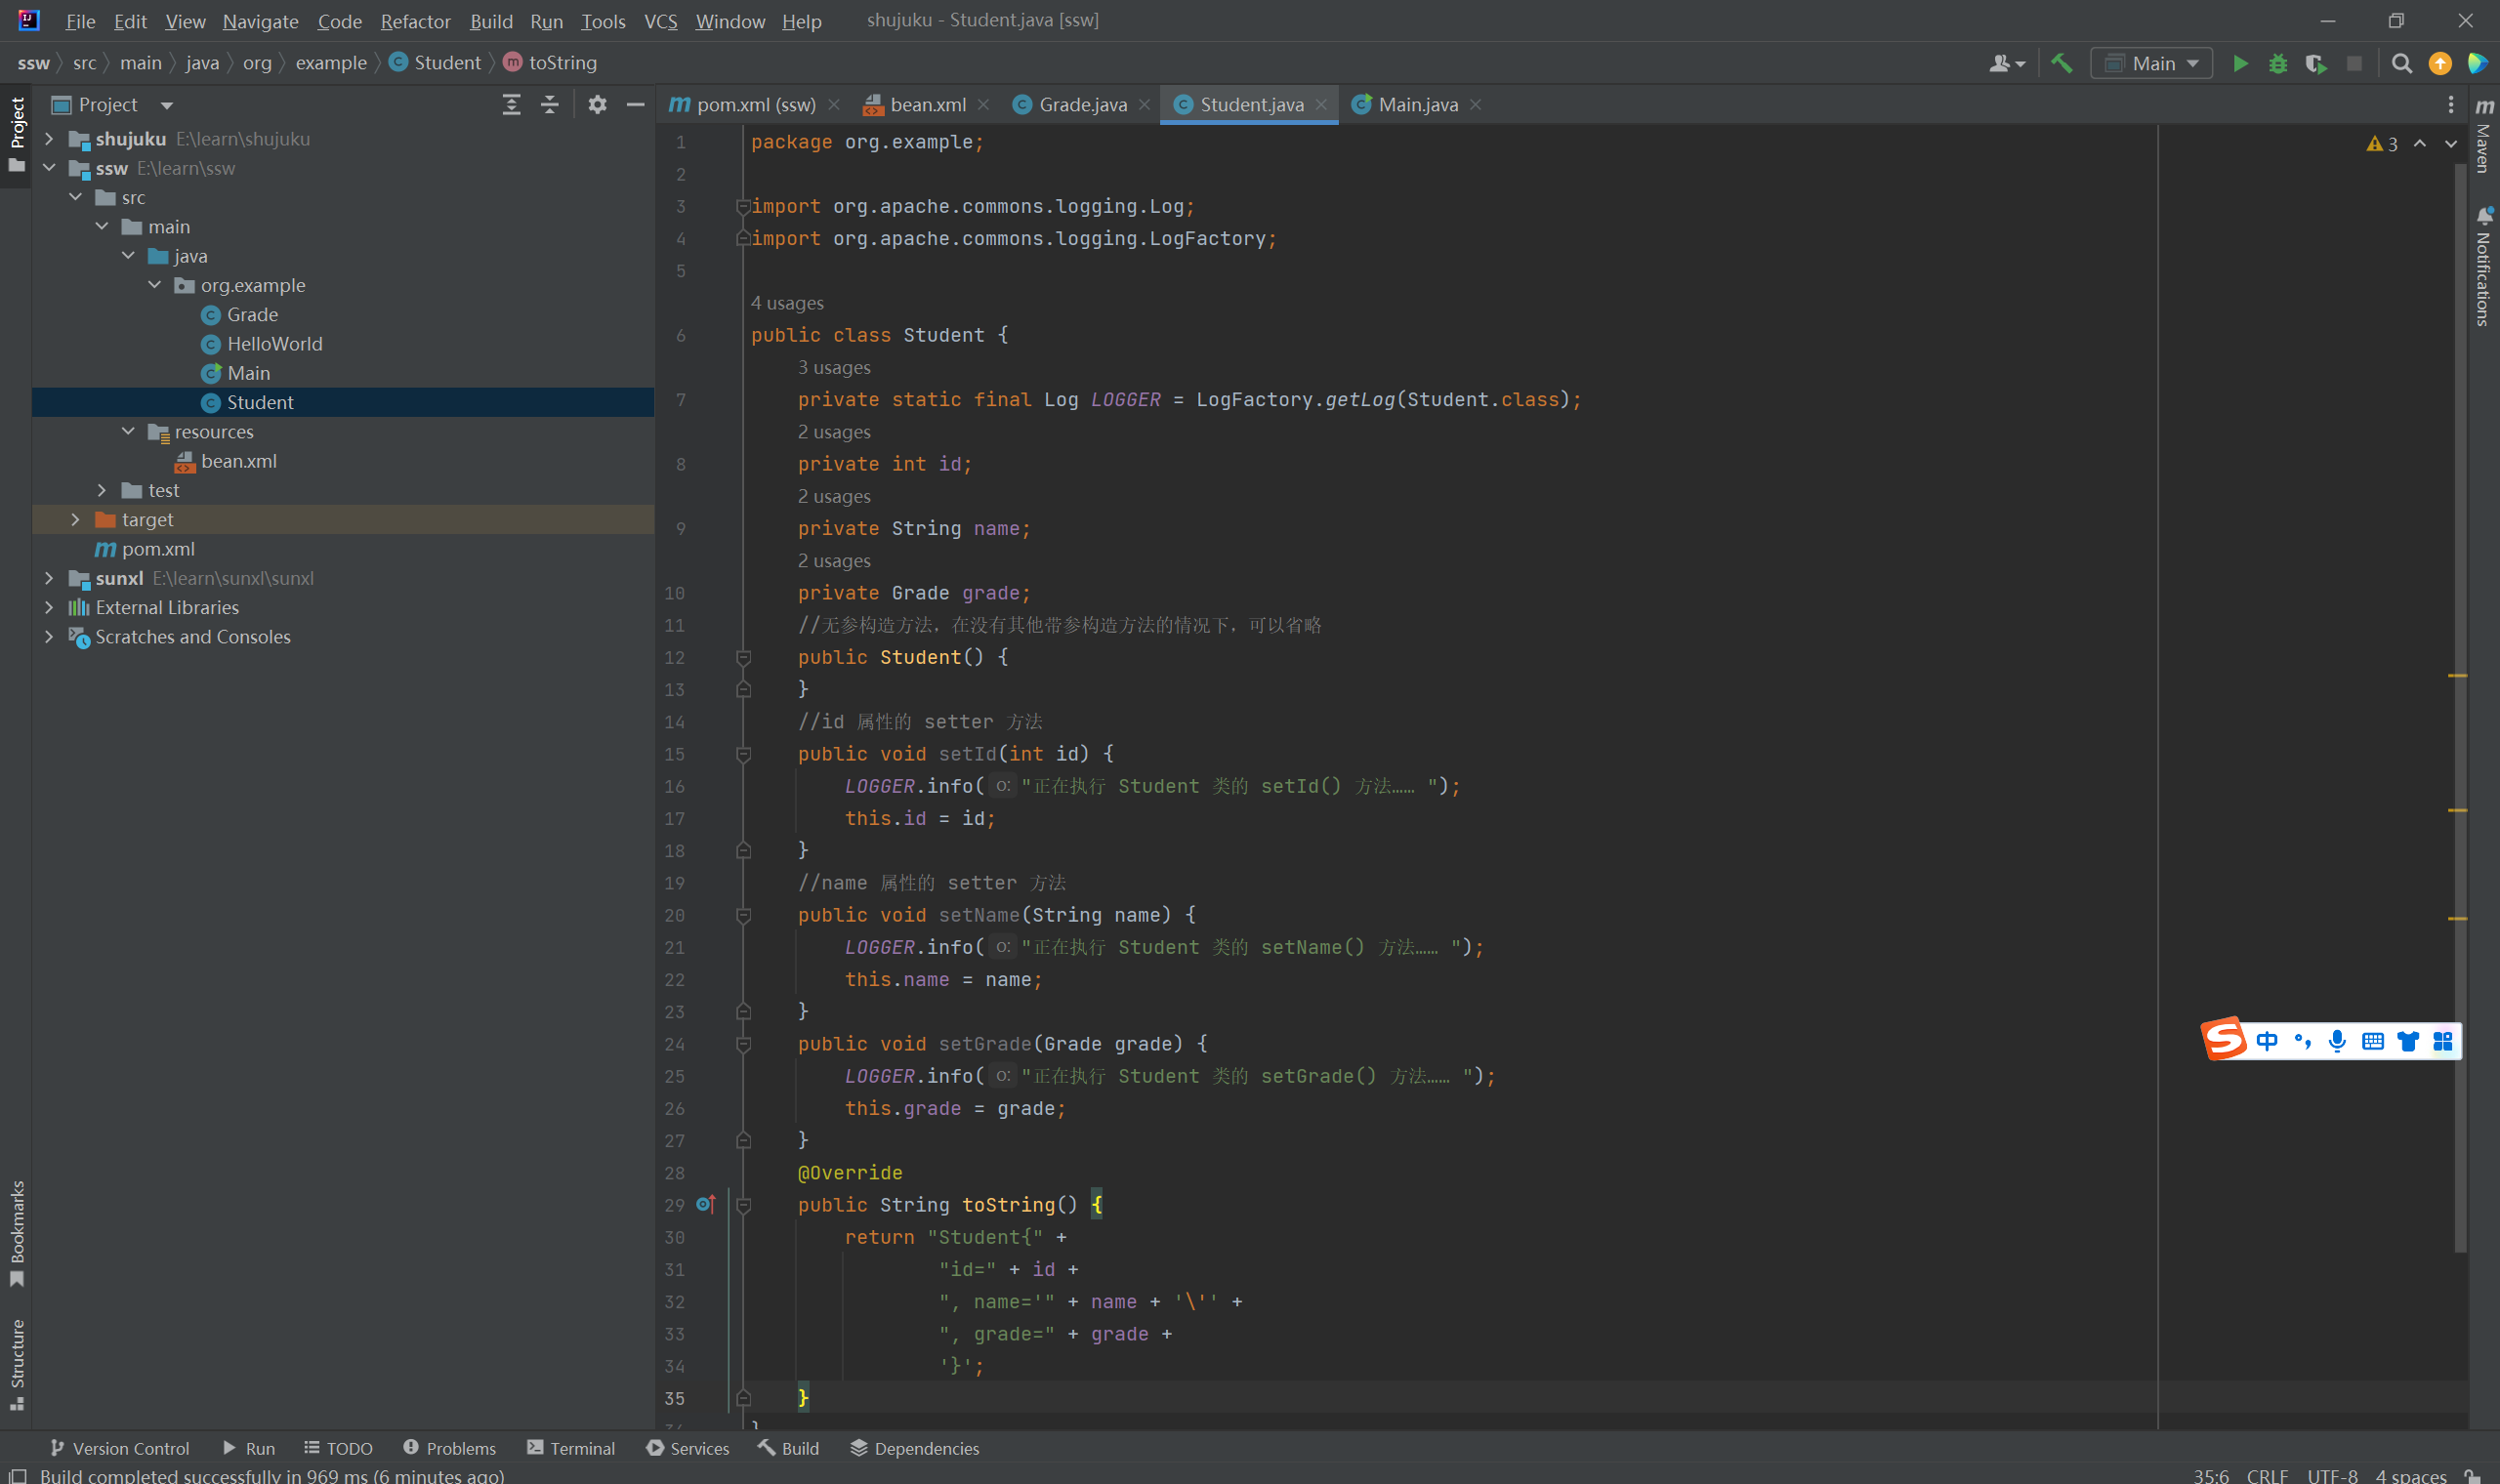The height and width of the screenshot is (1484, 2500).
Task: Open the Terminal tool window
Action: pyautogui.click(x=571, y=1448)
